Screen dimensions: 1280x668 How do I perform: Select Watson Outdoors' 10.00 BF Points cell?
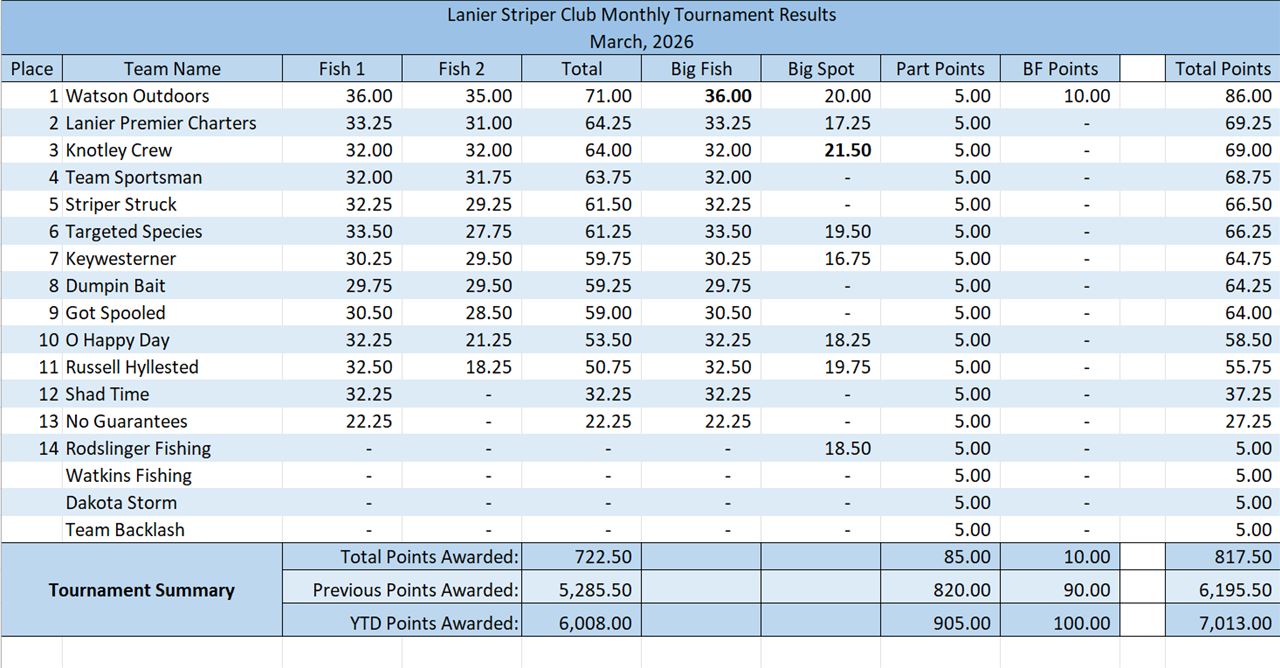coord(1086,96)
